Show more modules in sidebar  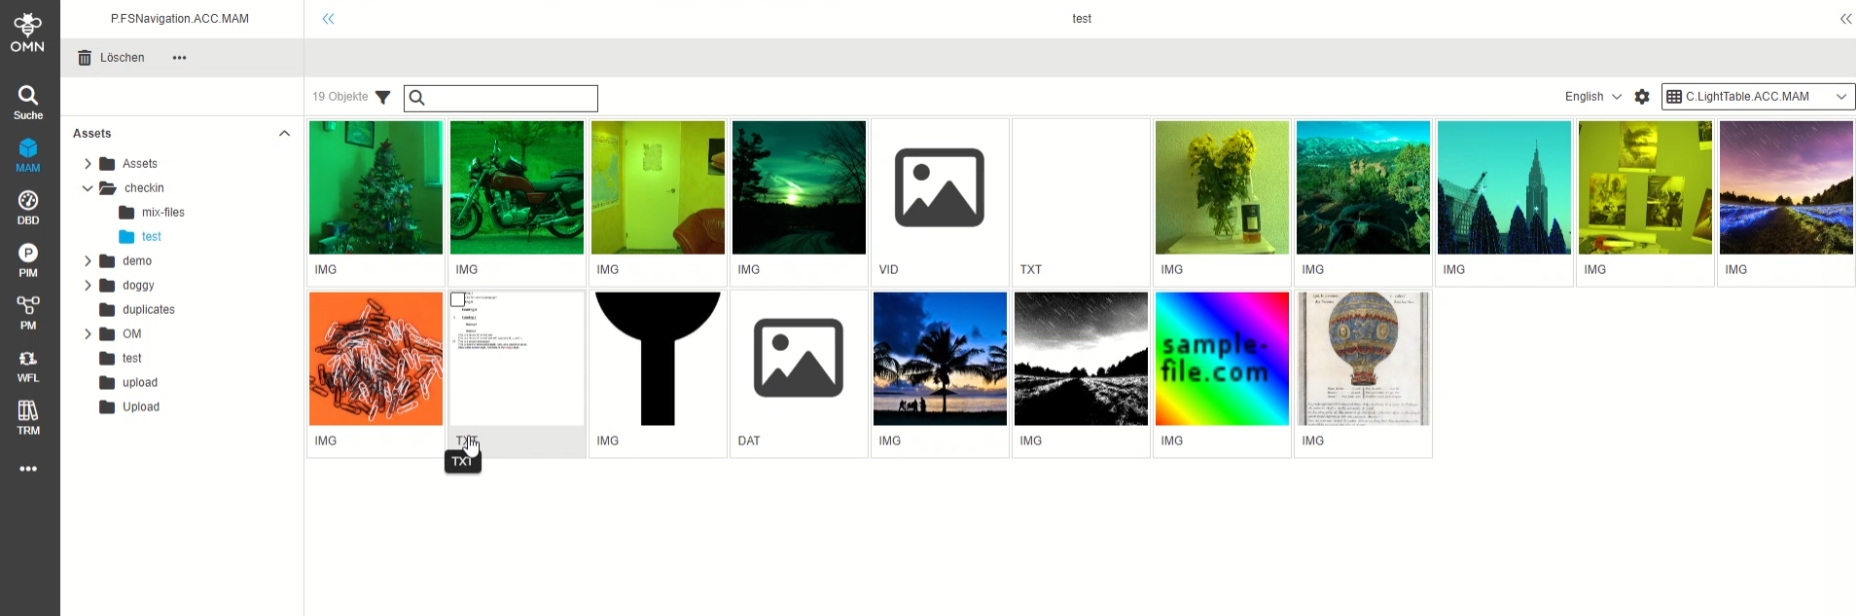[x=28, y=469]
